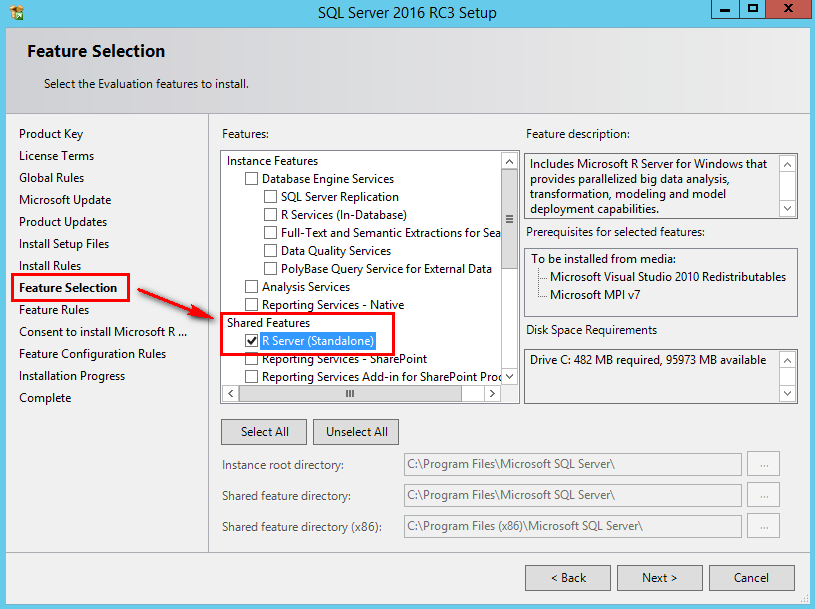Select Product Key step in sidebar

pos(51,134)
